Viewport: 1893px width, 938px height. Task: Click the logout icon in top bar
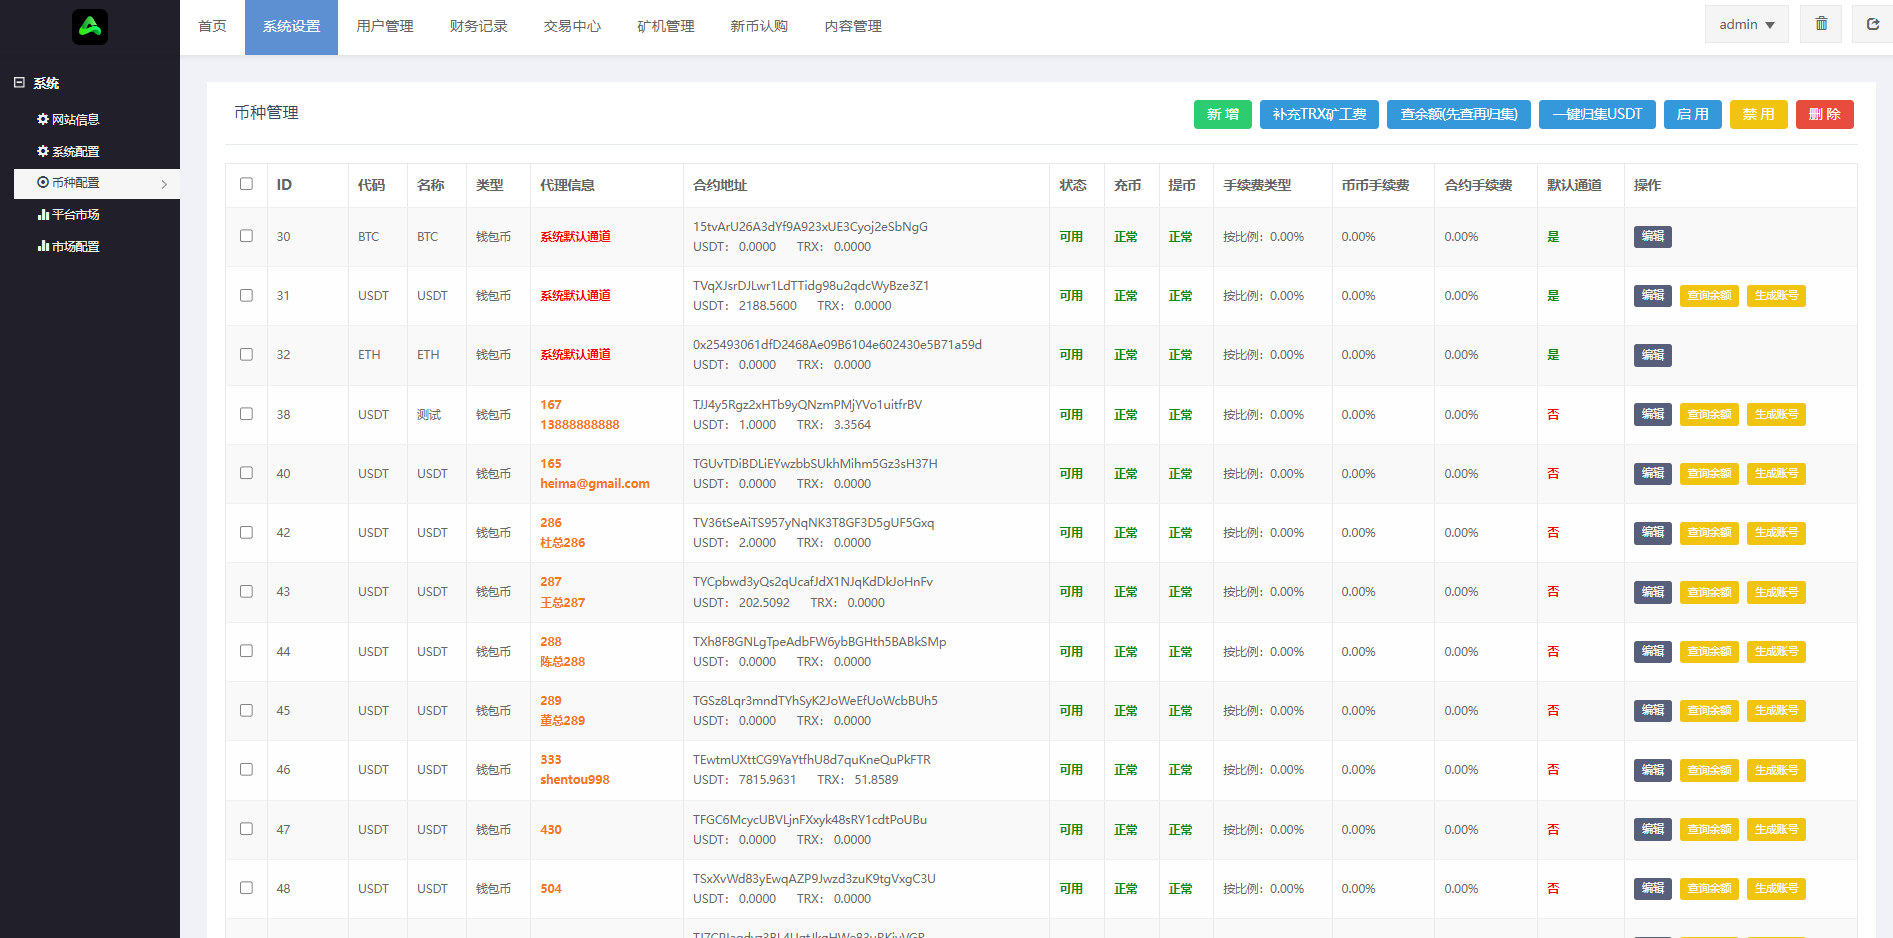tap(1872, 24)
